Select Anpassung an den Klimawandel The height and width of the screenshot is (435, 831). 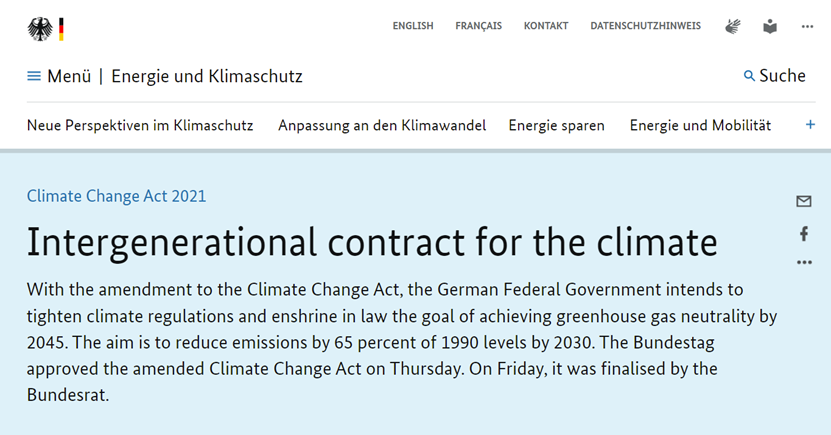(x=382, y=125)
